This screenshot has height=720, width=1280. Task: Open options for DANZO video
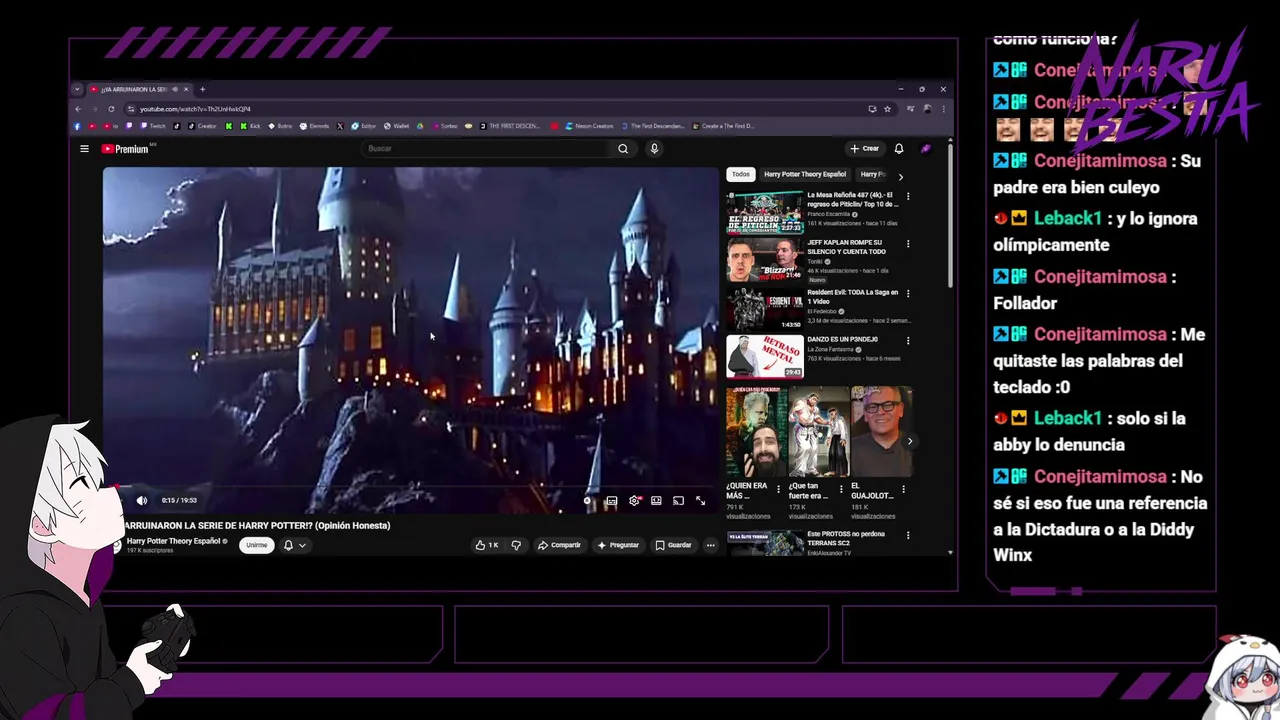click(x=908, y=340)
